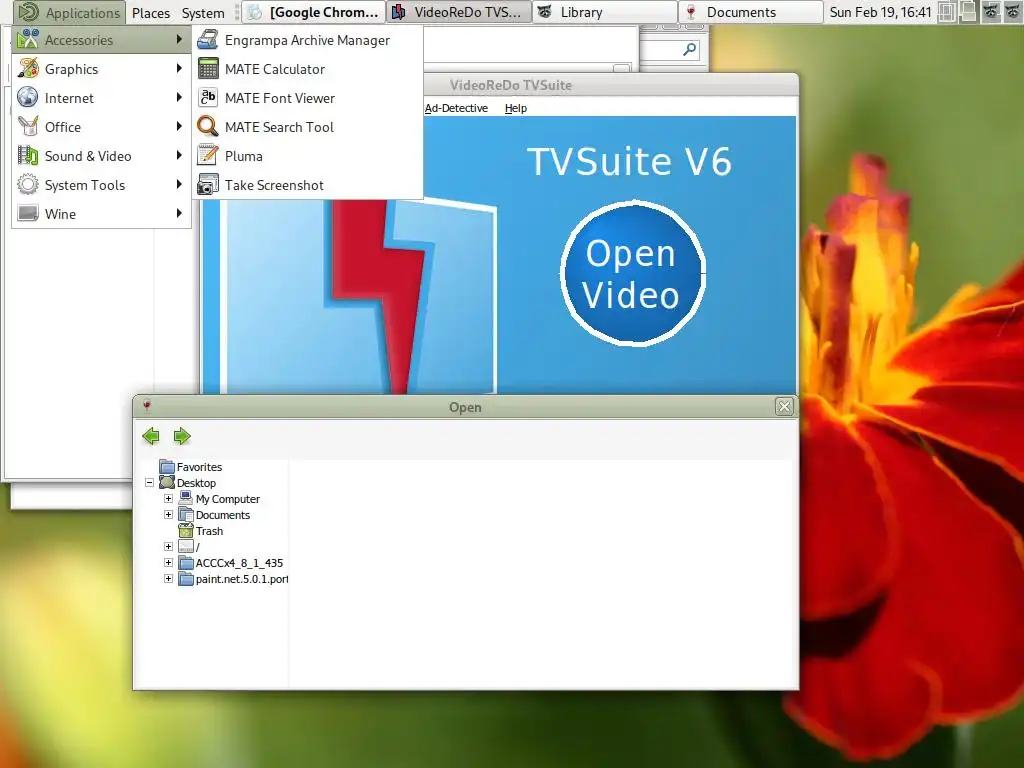Expand the paint.net.5.0.1 folder node
Screen dimensions: 1024x768
pyautogui.click(x=168, y=579)
